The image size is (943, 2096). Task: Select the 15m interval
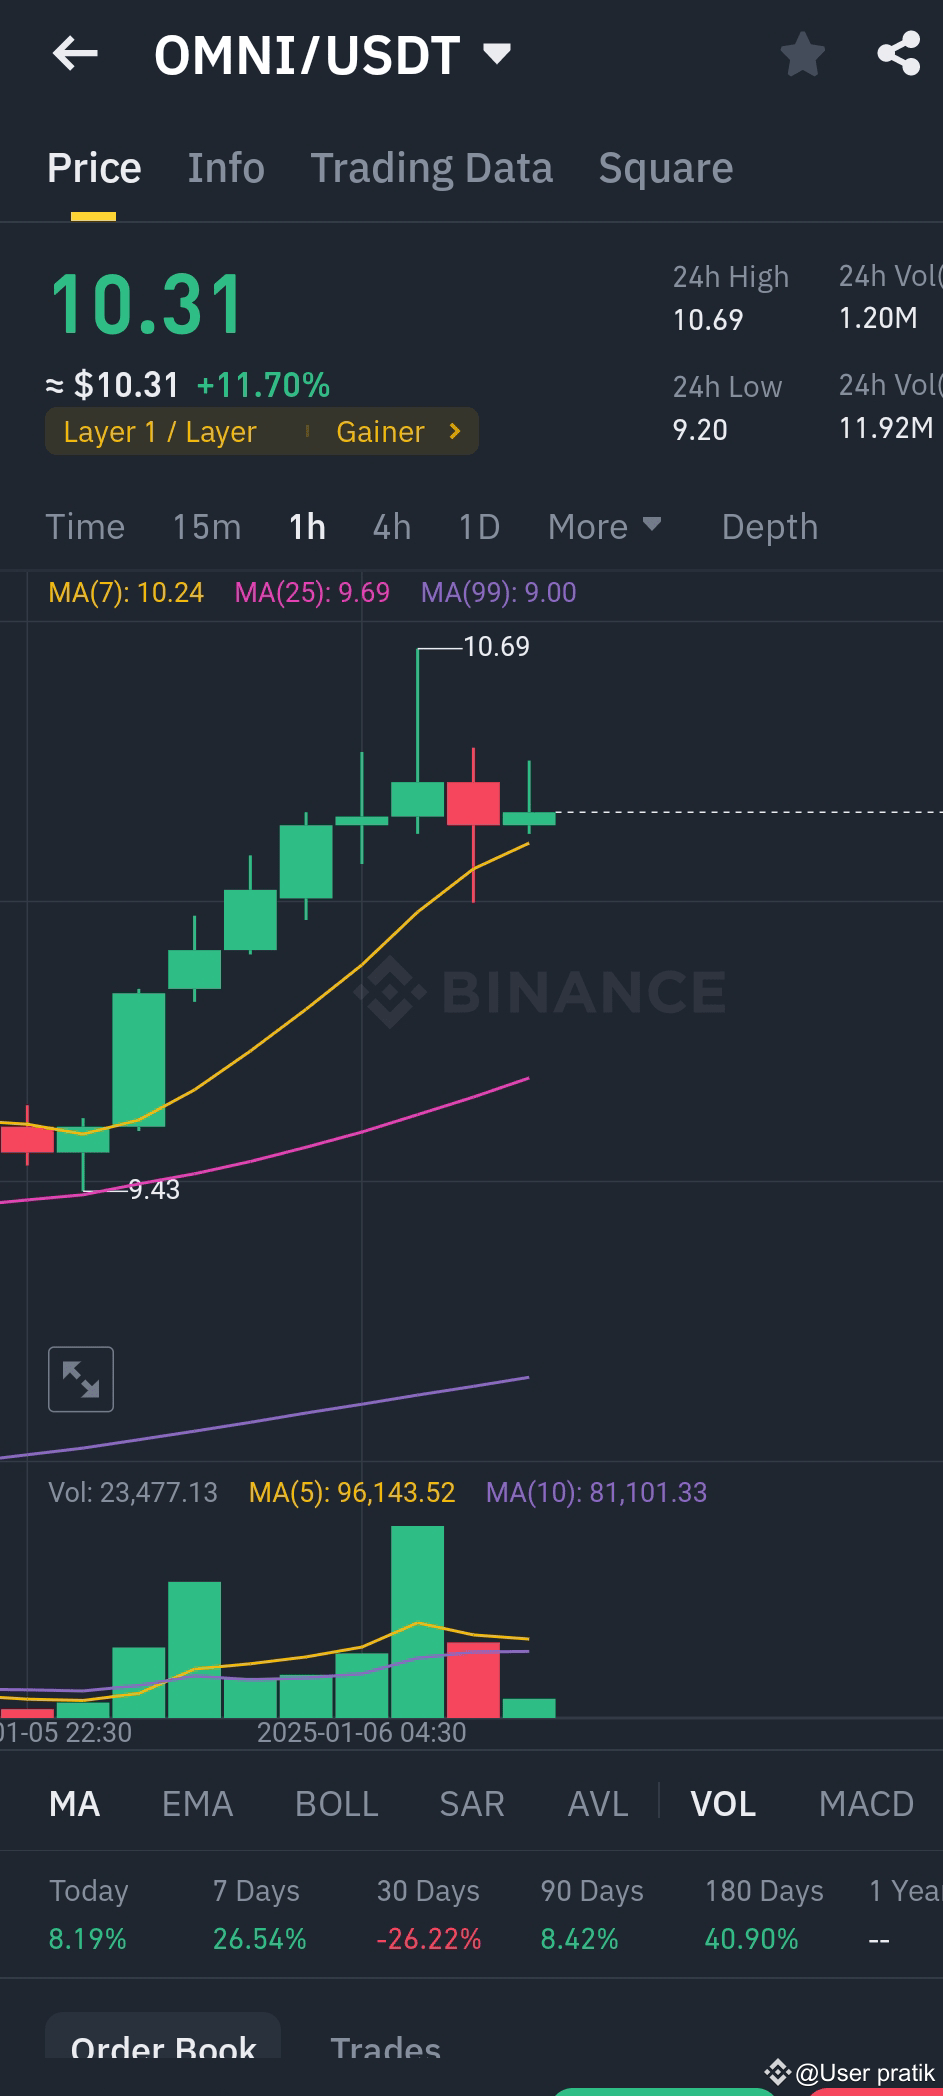pos(206,526)
